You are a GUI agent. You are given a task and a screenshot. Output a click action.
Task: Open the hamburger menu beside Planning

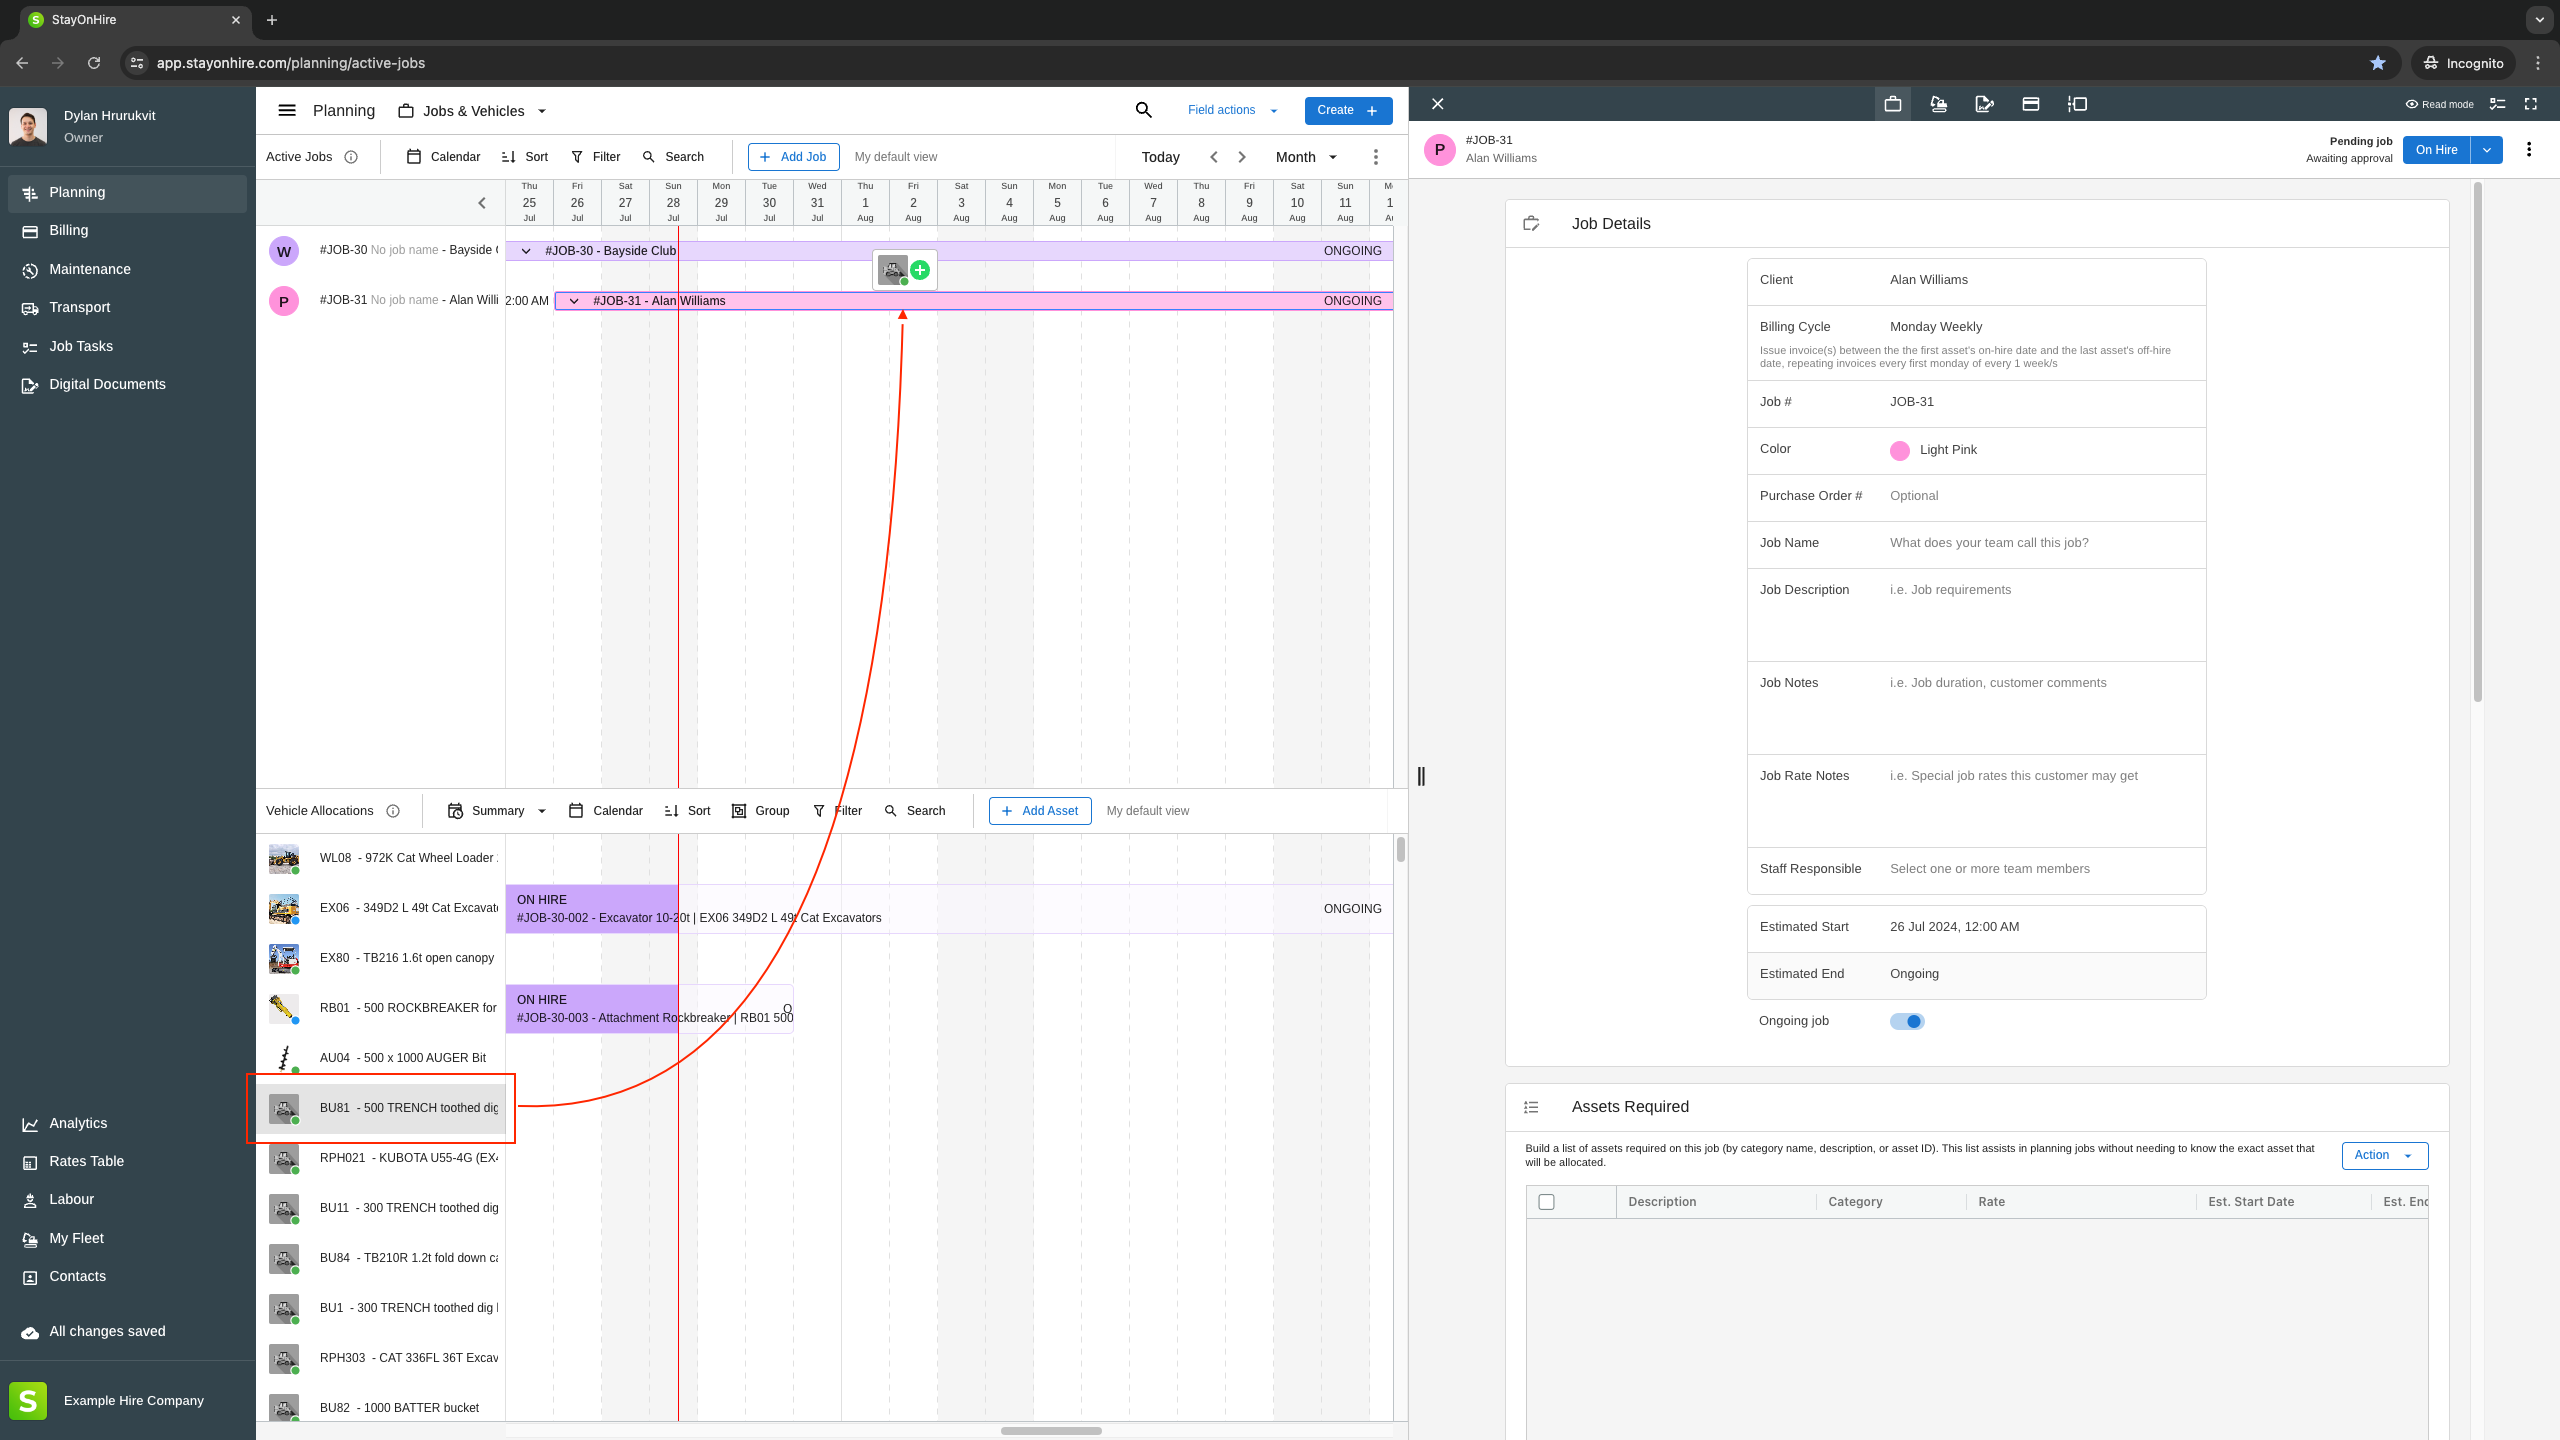click(287, 110)
